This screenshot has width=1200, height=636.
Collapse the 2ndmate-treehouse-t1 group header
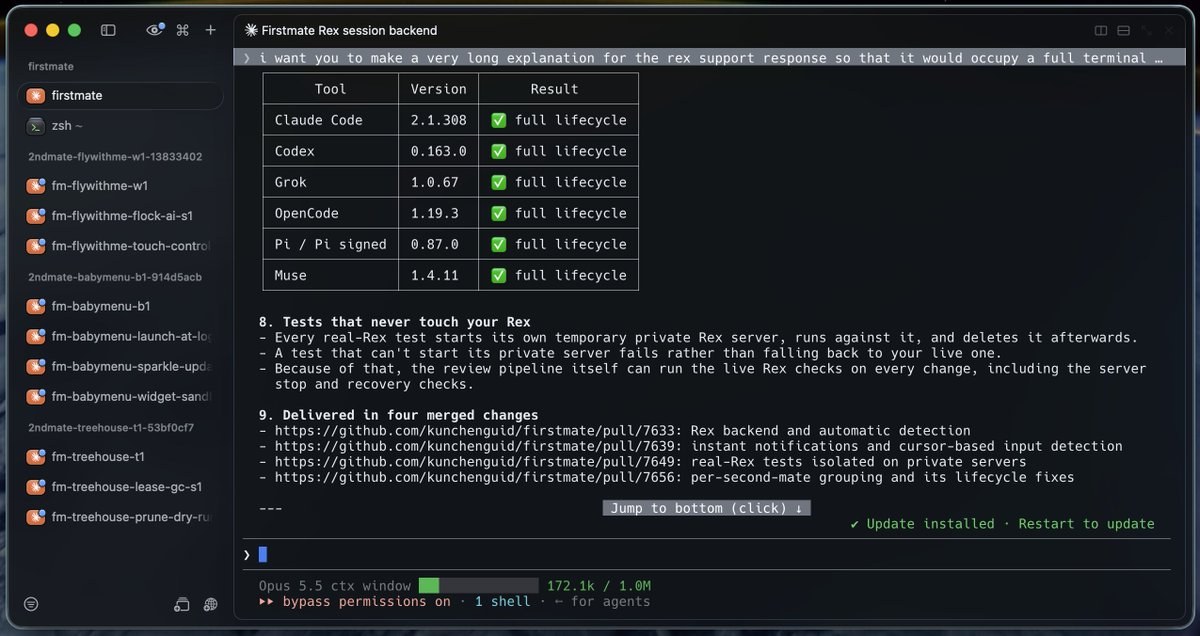point(111,427)
